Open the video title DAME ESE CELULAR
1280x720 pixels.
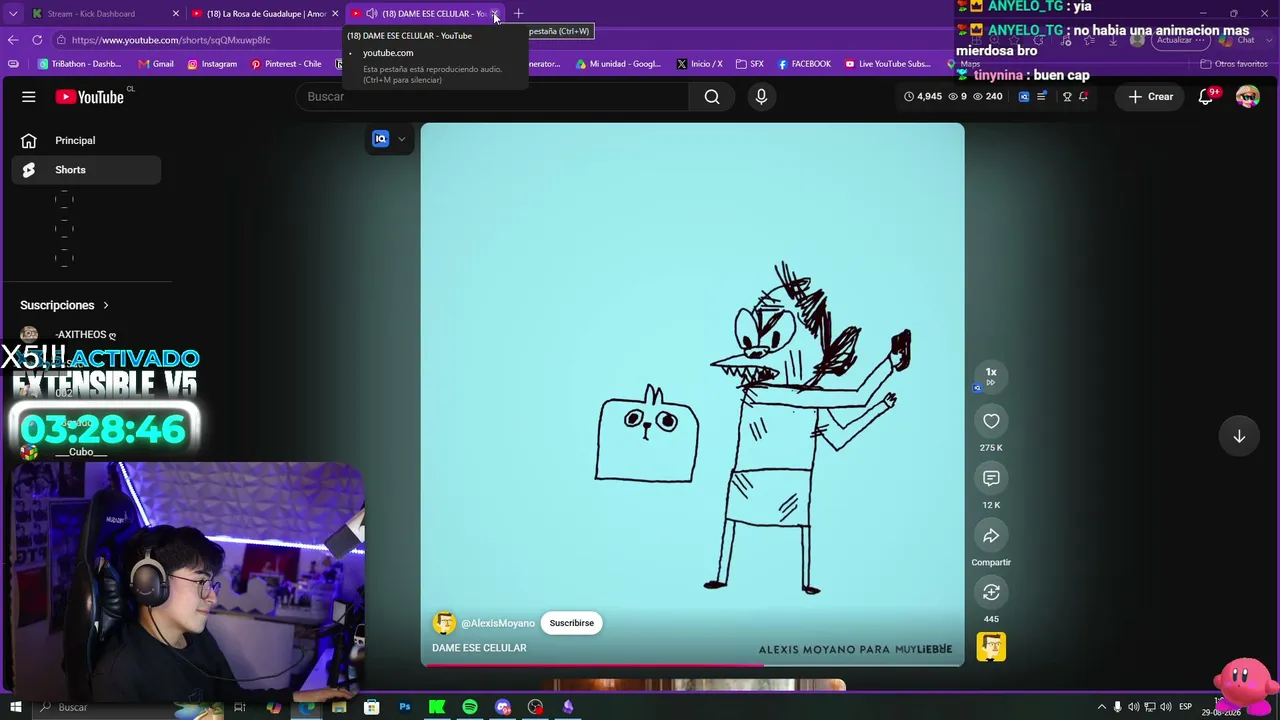[x=479, y=648]
